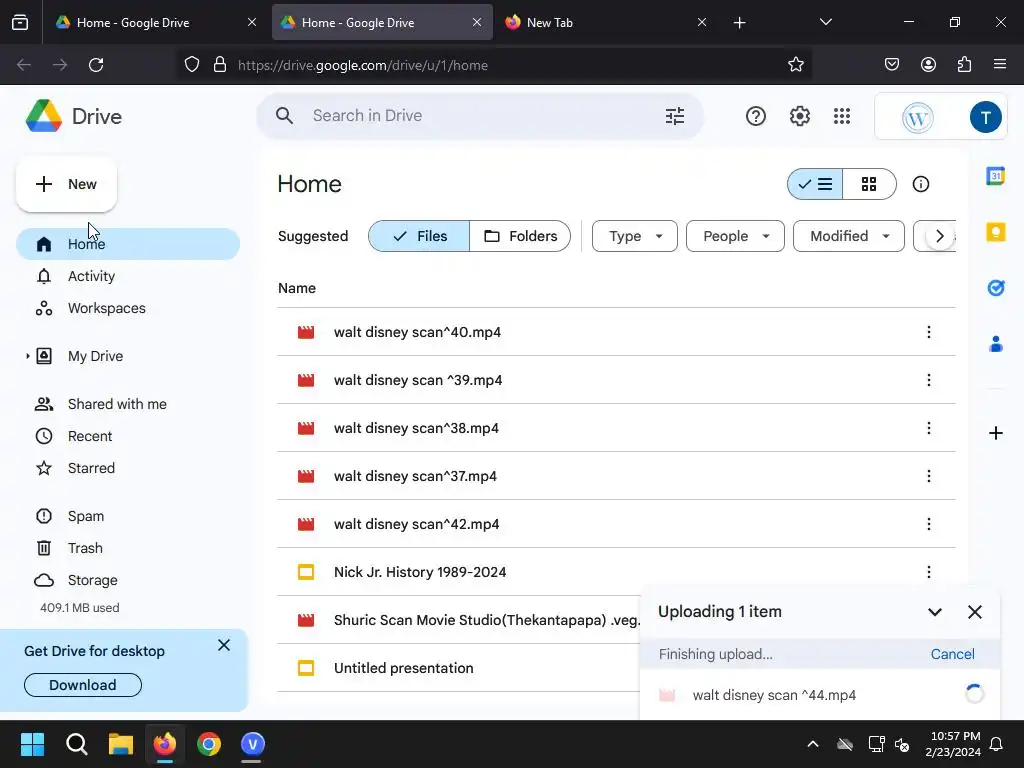Open the search filter options icon
Viewport: 1024px width, 768px height.
[675, 116]
